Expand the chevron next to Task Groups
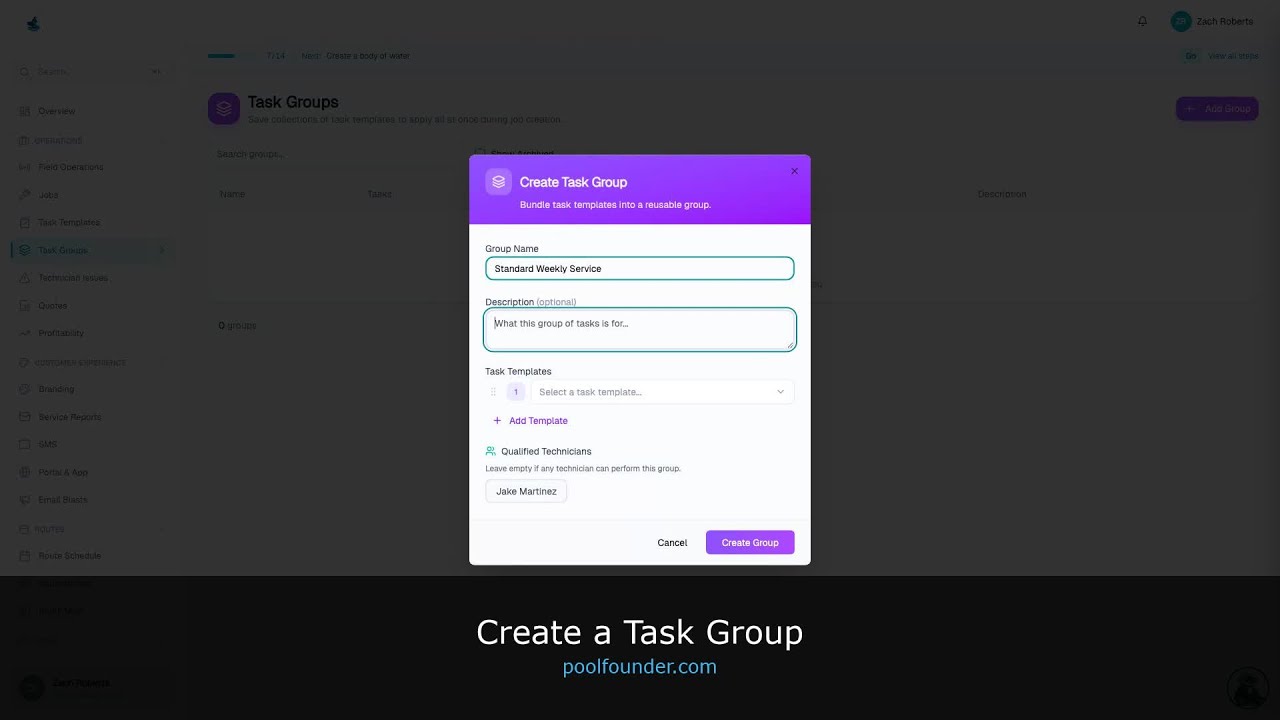Screen dimensions: 1280x720 [x=162, y=250]
